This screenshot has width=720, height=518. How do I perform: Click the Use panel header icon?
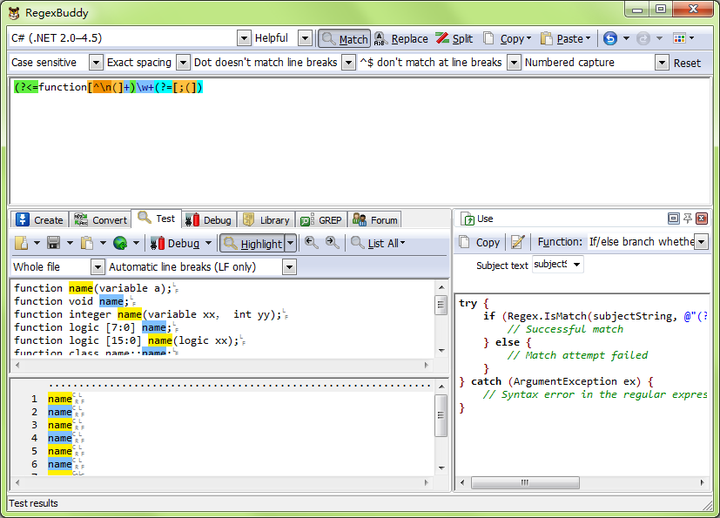click(467, 219)
